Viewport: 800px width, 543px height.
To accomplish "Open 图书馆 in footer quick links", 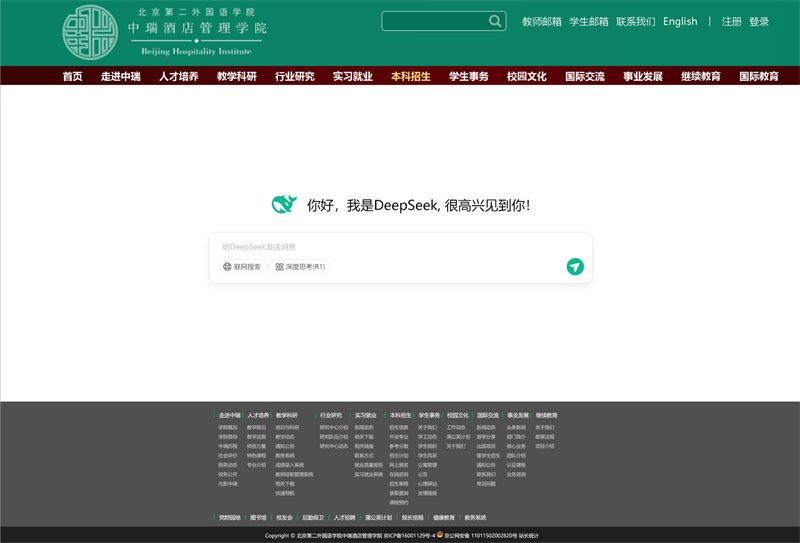I will (258, 517).
